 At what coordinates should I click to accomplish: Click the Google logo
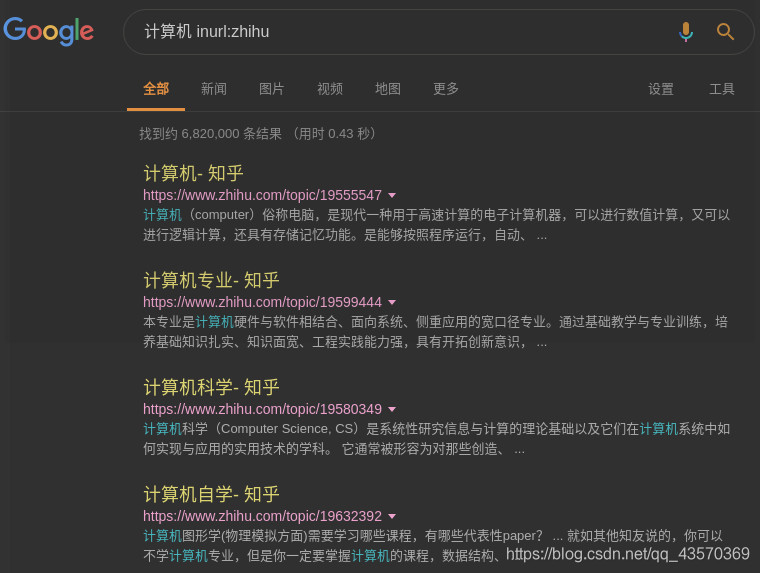point(48,31)
